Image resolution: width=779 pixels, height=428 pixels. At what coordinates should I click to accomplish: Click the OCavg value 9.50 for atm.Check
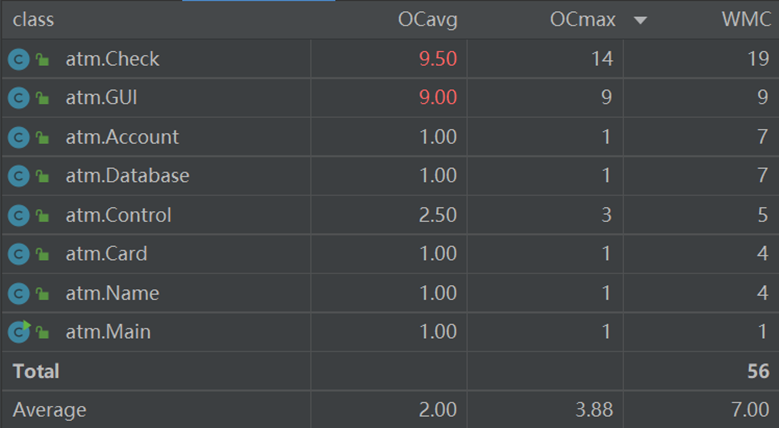438,59
